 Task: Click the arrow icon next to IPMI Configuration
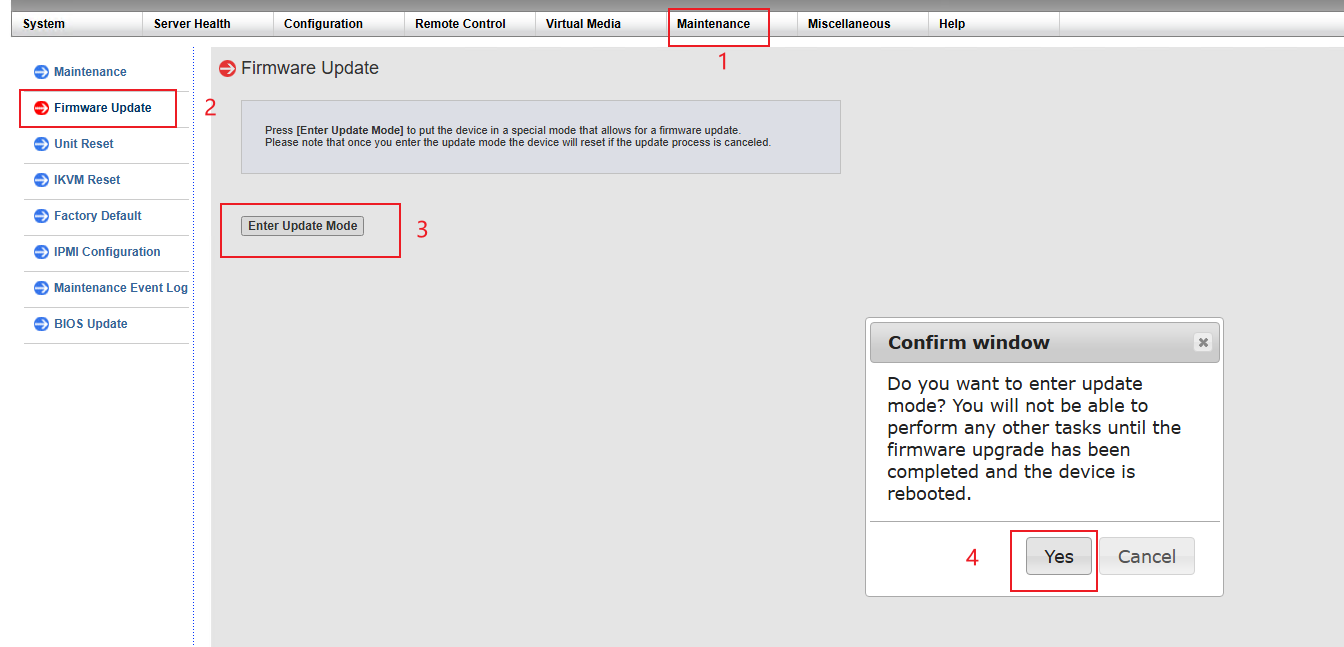pos(41,252)
